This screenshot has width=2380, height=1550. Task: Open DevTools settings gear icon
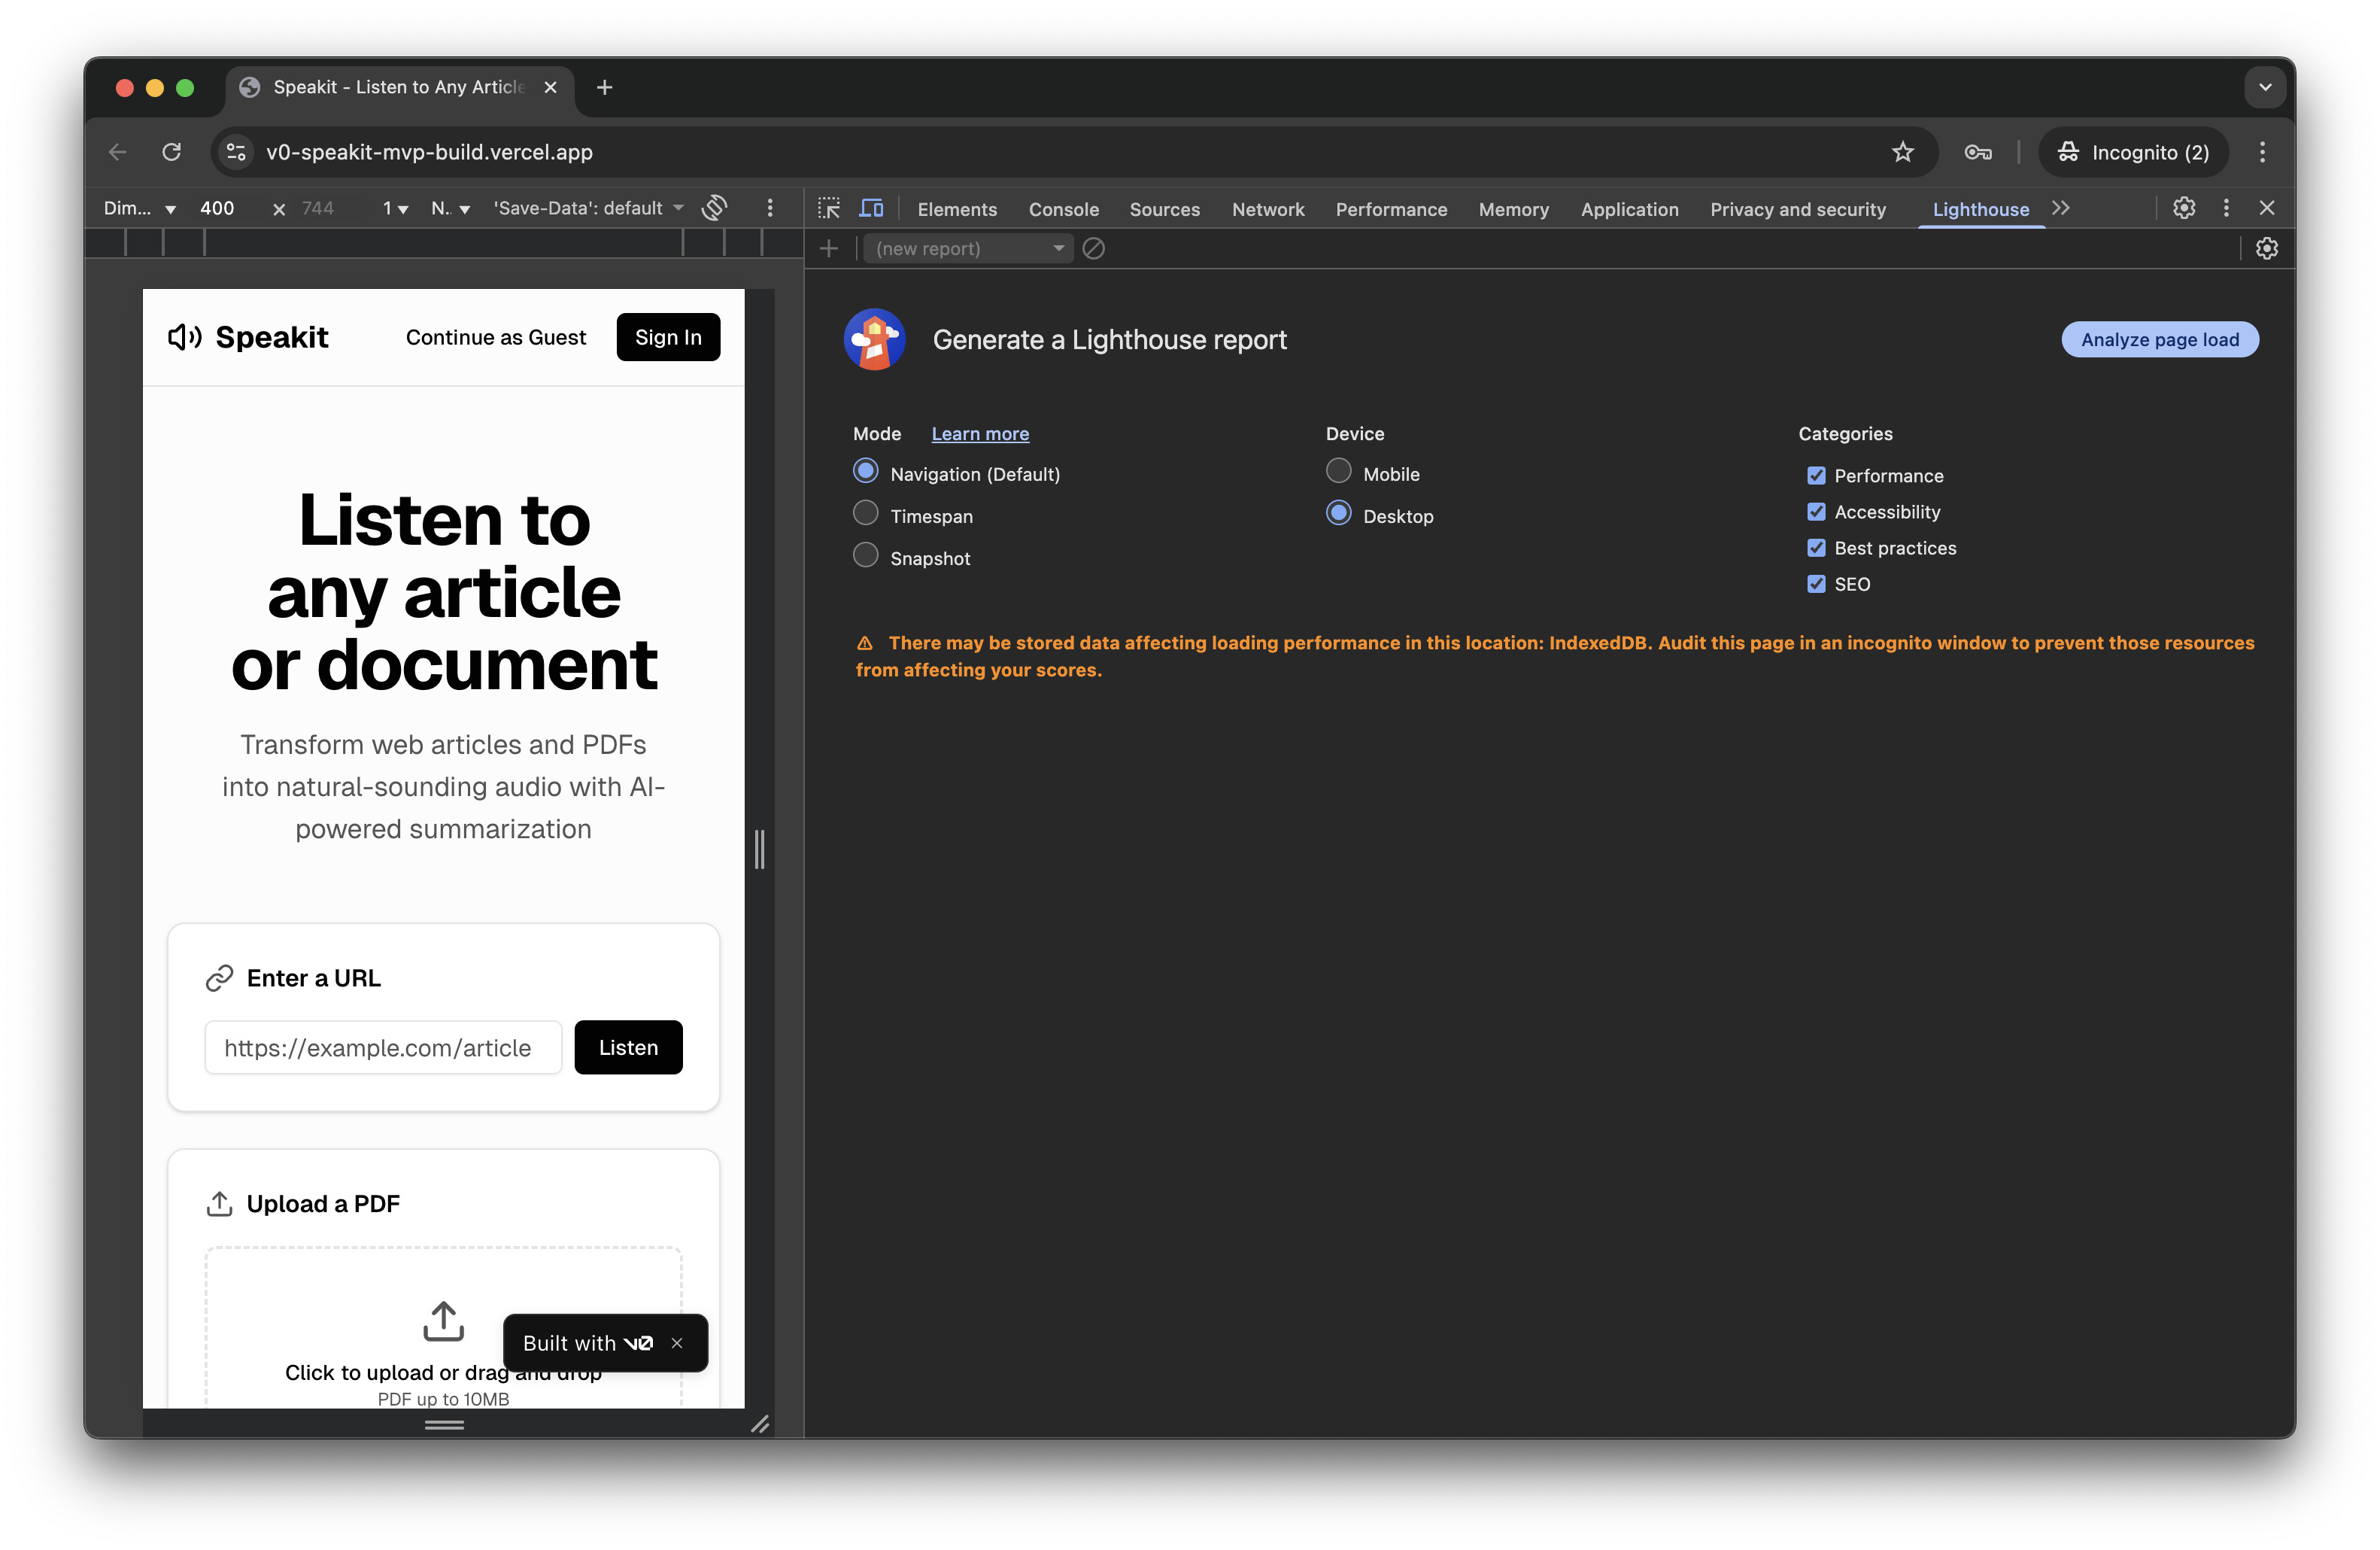click(x=2184, y=208)
